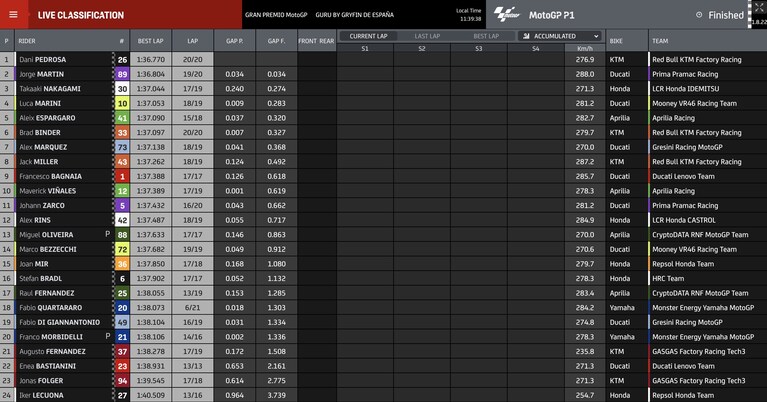Image resolution: width=767 pixels, height=402 pixels.
Task: Switch to the LAST LAP tab
Action: tap(427, 36)
